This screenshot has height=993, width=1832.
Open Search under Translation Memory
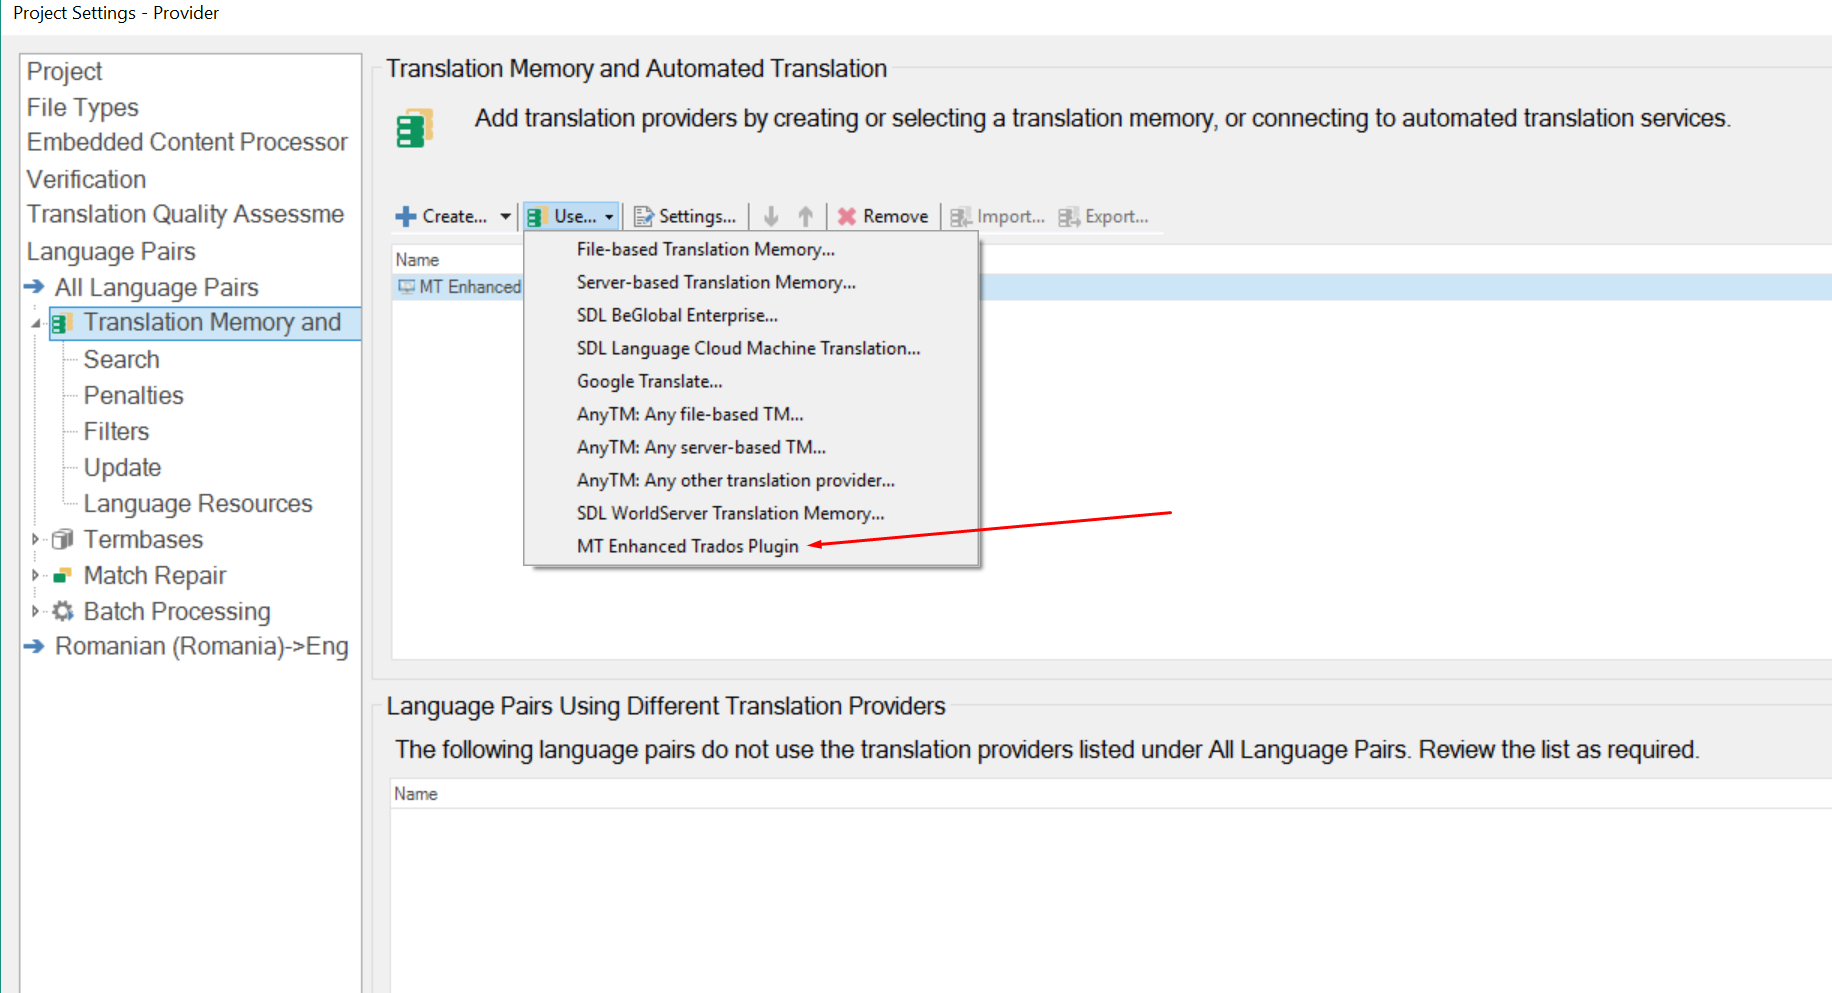(x=121, y=359)
